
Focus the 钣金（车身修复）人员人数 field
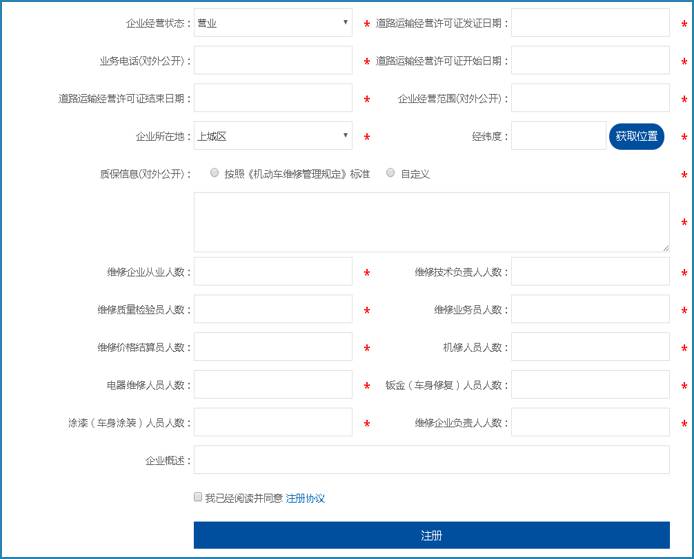590,384
